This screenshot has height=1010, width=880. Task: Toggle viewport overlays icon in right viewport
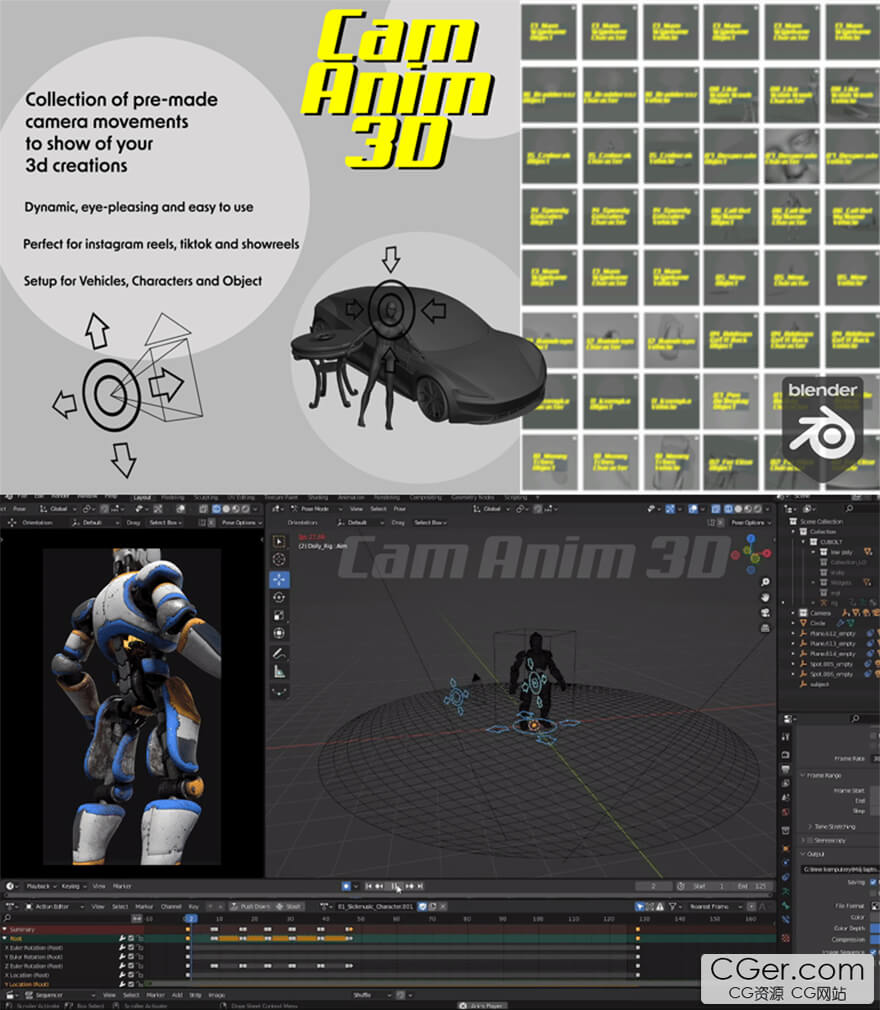[x=694, y=509]
